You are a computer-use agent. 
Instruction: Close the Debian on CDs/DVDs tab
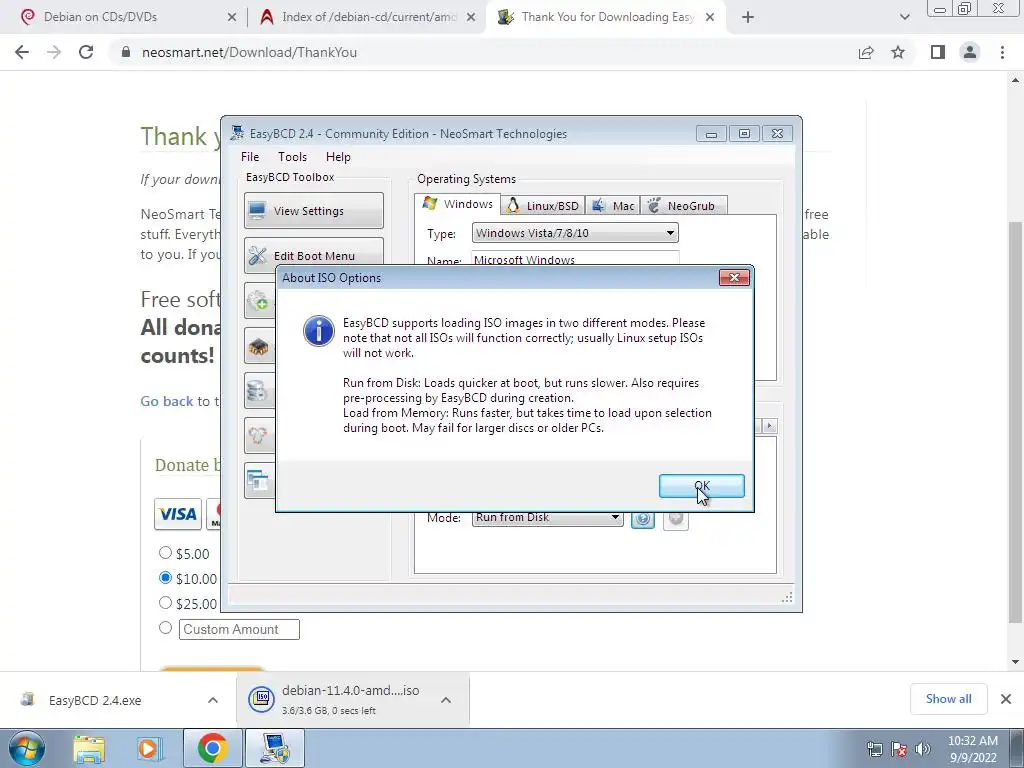(232, 18)
